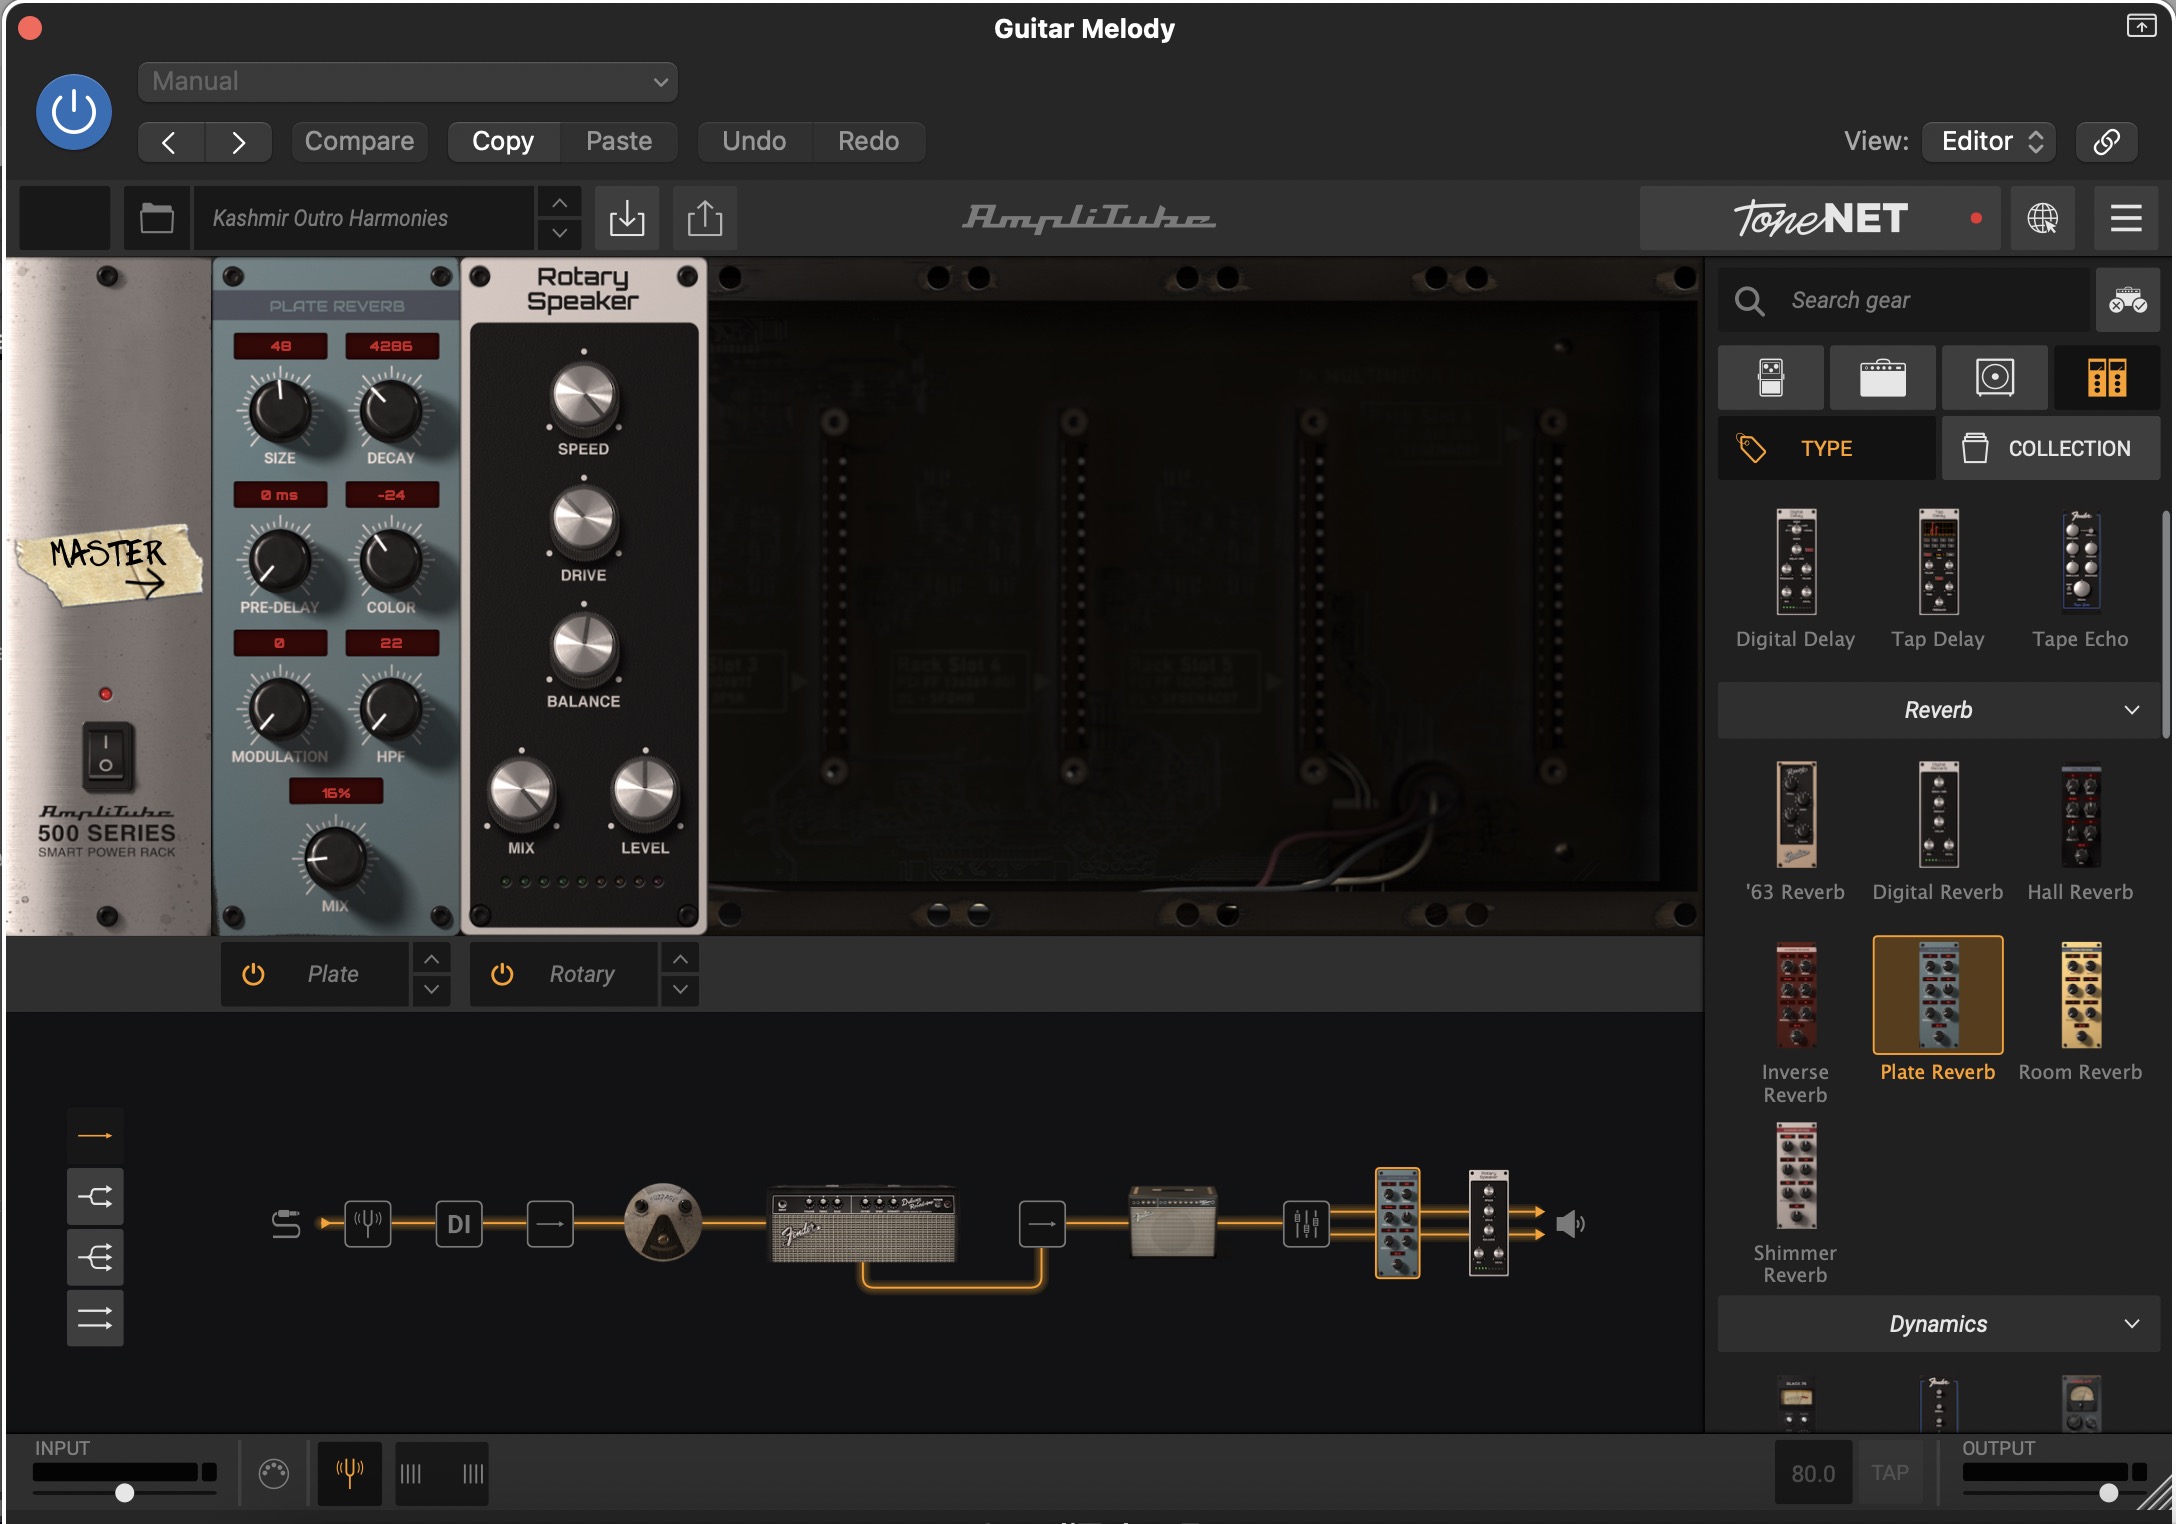The image size is (2176, 1524).
Task: Click the export share icon
Action: tap(705, 218)
